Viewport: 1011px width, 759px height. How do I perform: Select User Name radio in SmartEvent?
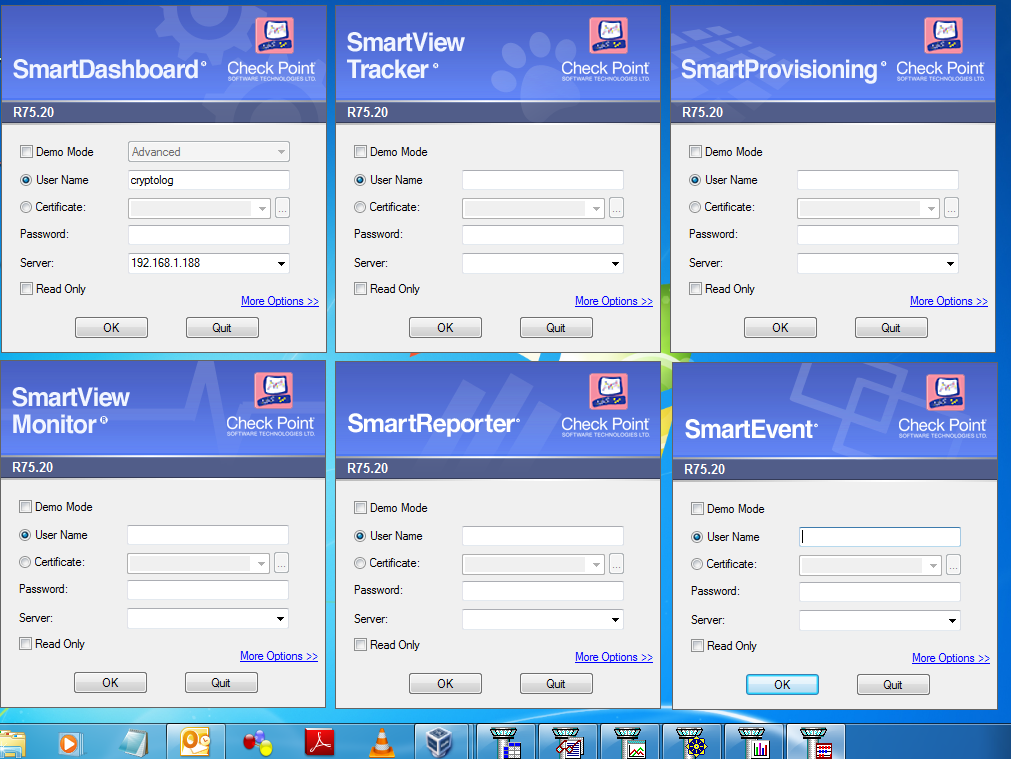click(x=697, y=537)
